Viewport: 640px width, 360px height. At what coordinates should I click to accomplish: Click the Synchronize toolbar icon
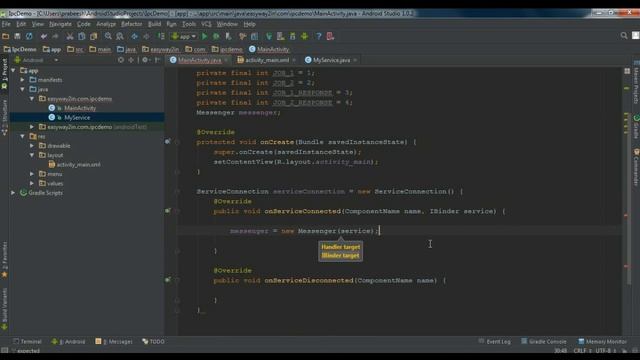(x=29, y=36)
